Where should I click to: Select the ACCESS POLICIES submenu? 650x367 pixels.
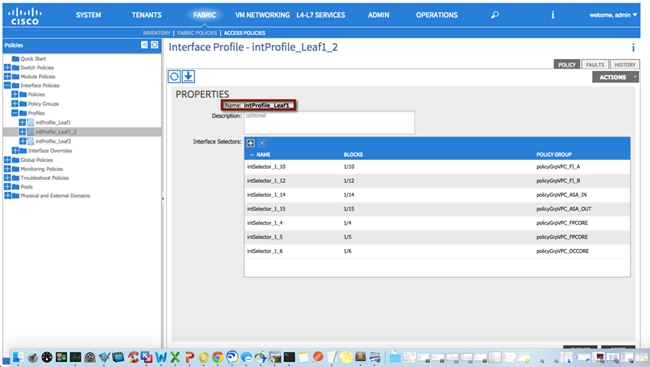tap(245, 33)
